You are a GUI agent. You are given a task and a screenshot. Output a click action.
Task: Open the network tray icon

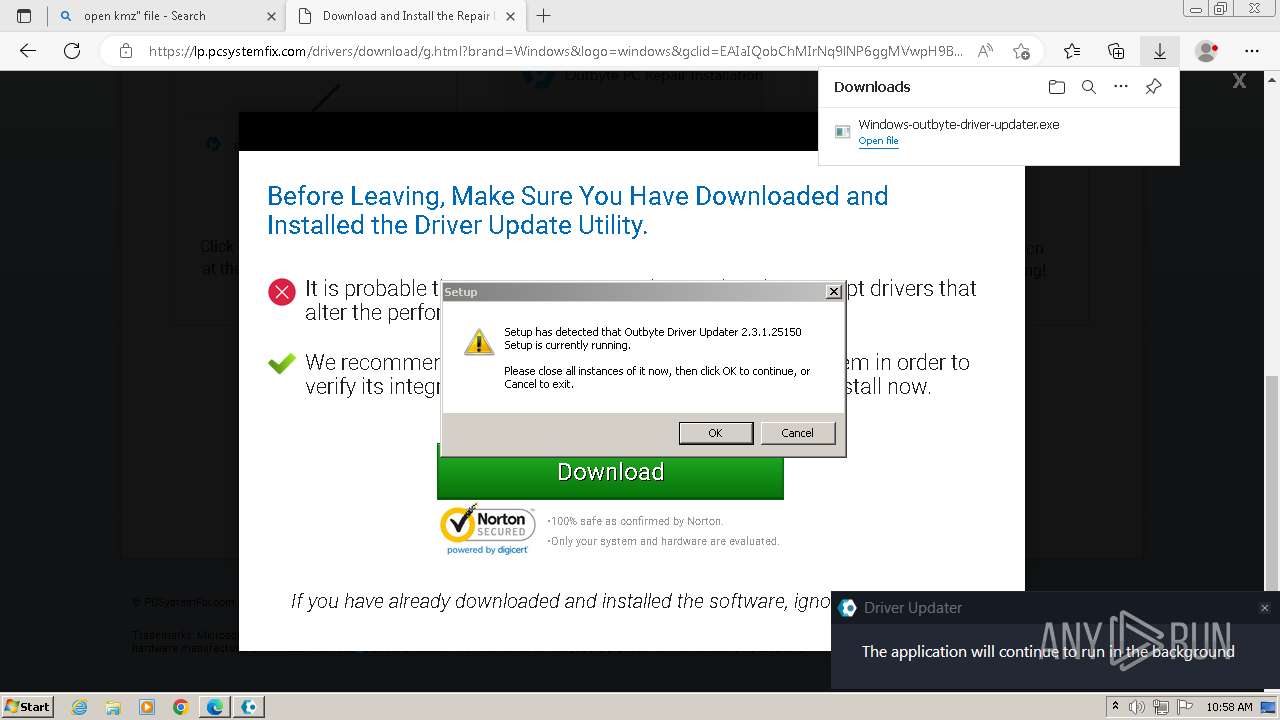(x=1160, y=707)
